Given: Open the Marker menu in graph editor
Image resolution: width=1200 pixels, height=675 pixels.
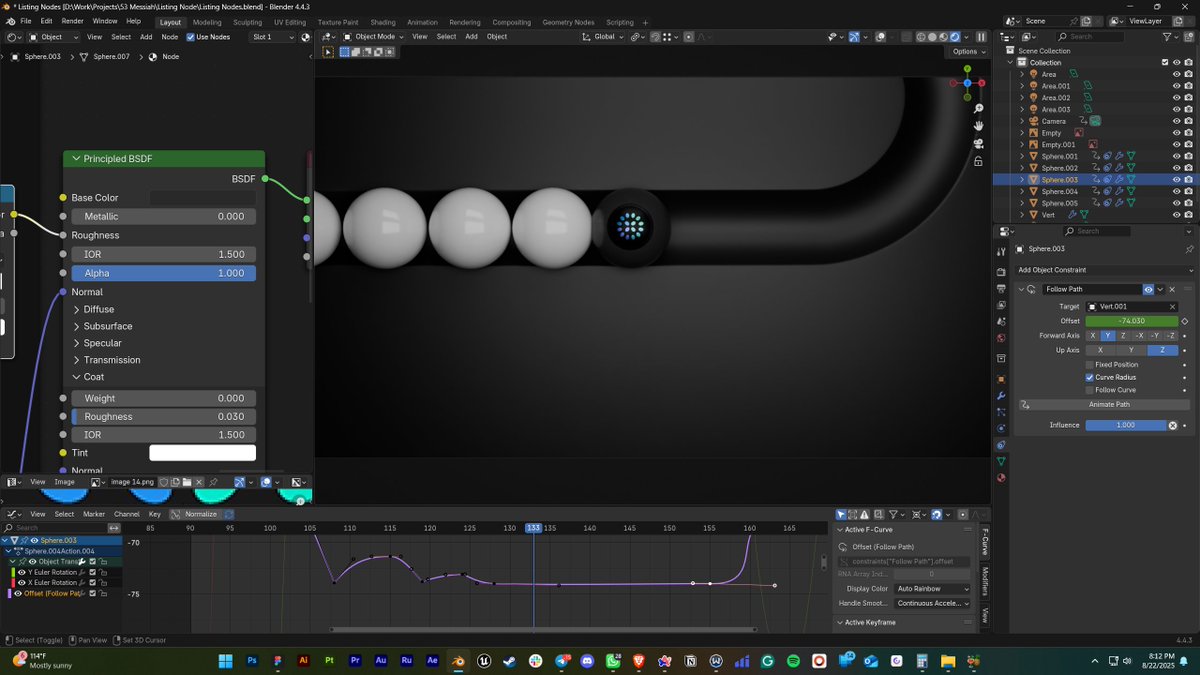Looking at the screenshot, I should pyautogui.click(x=94, y=514).
